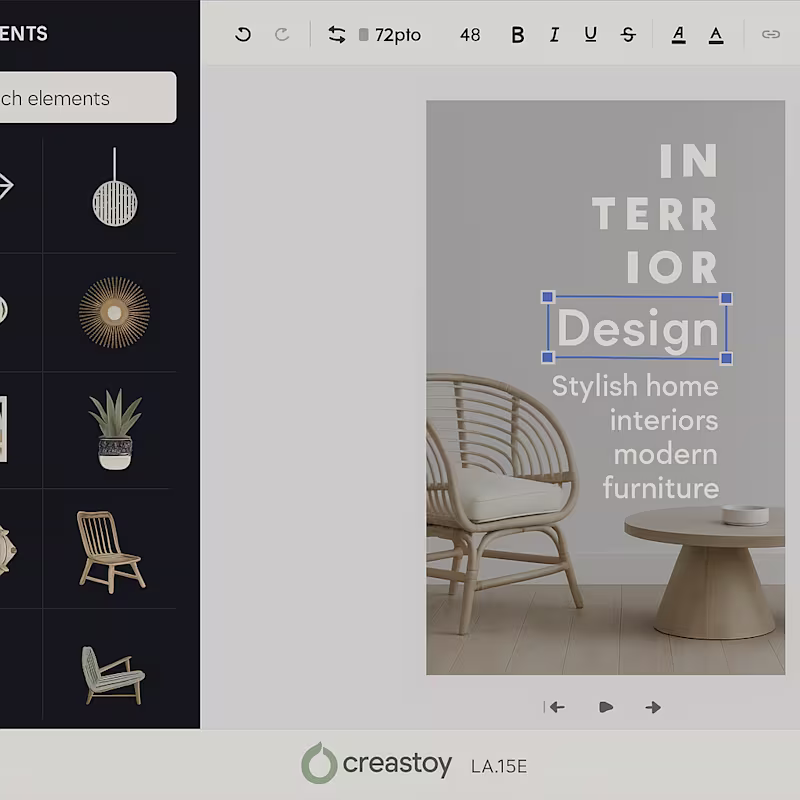This screenshot has width=800, height=800.
Task: Click the search elements input field
Action: pos(85,98)
